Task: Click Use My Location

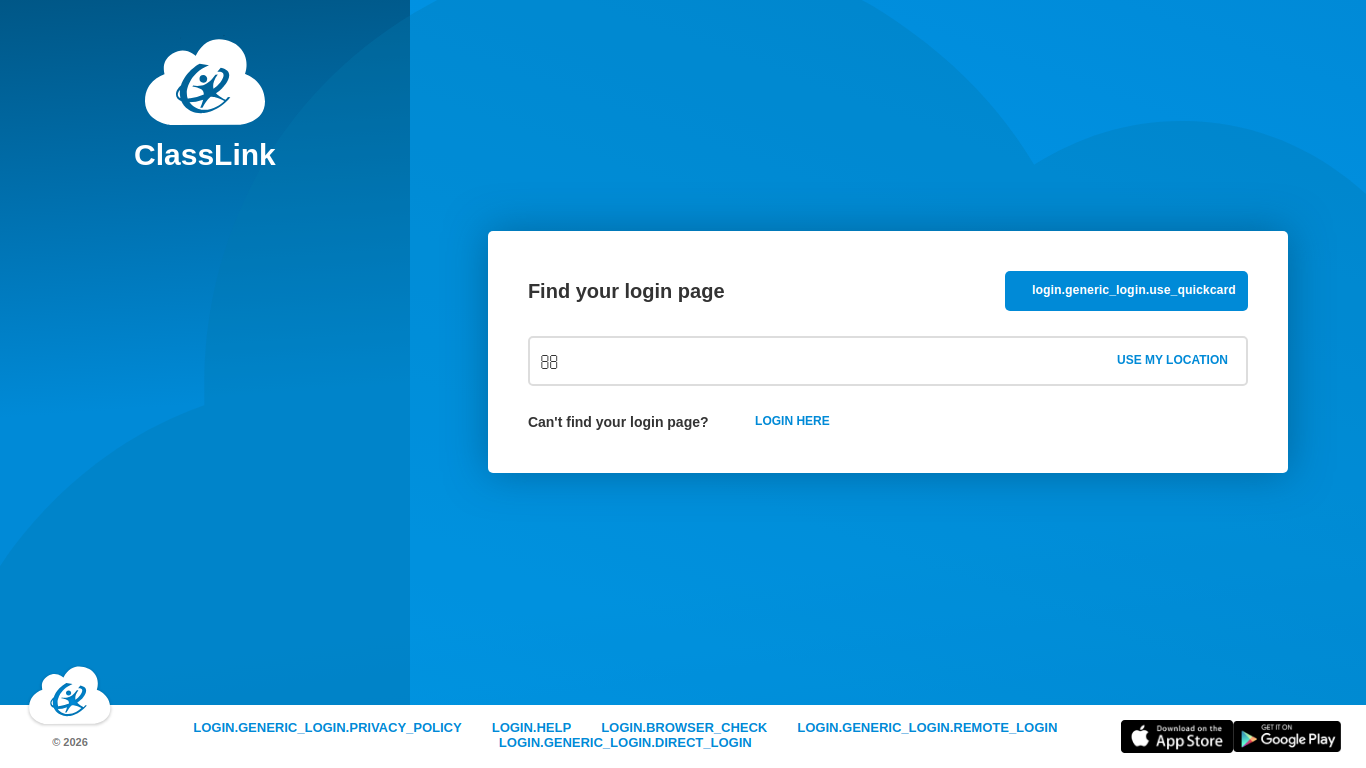Action: point(1172,360)
